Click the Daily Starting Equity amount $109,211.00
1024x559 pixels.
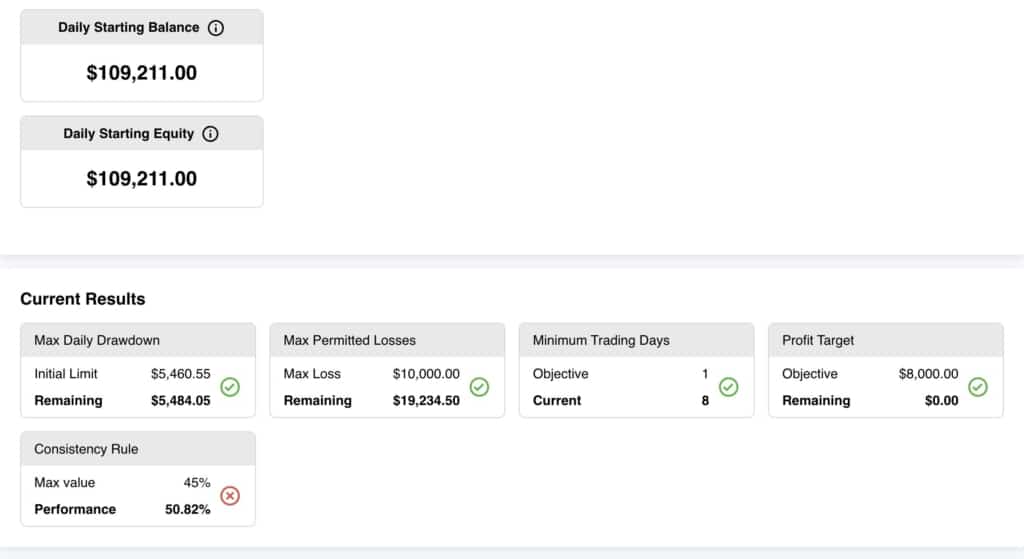142,179
